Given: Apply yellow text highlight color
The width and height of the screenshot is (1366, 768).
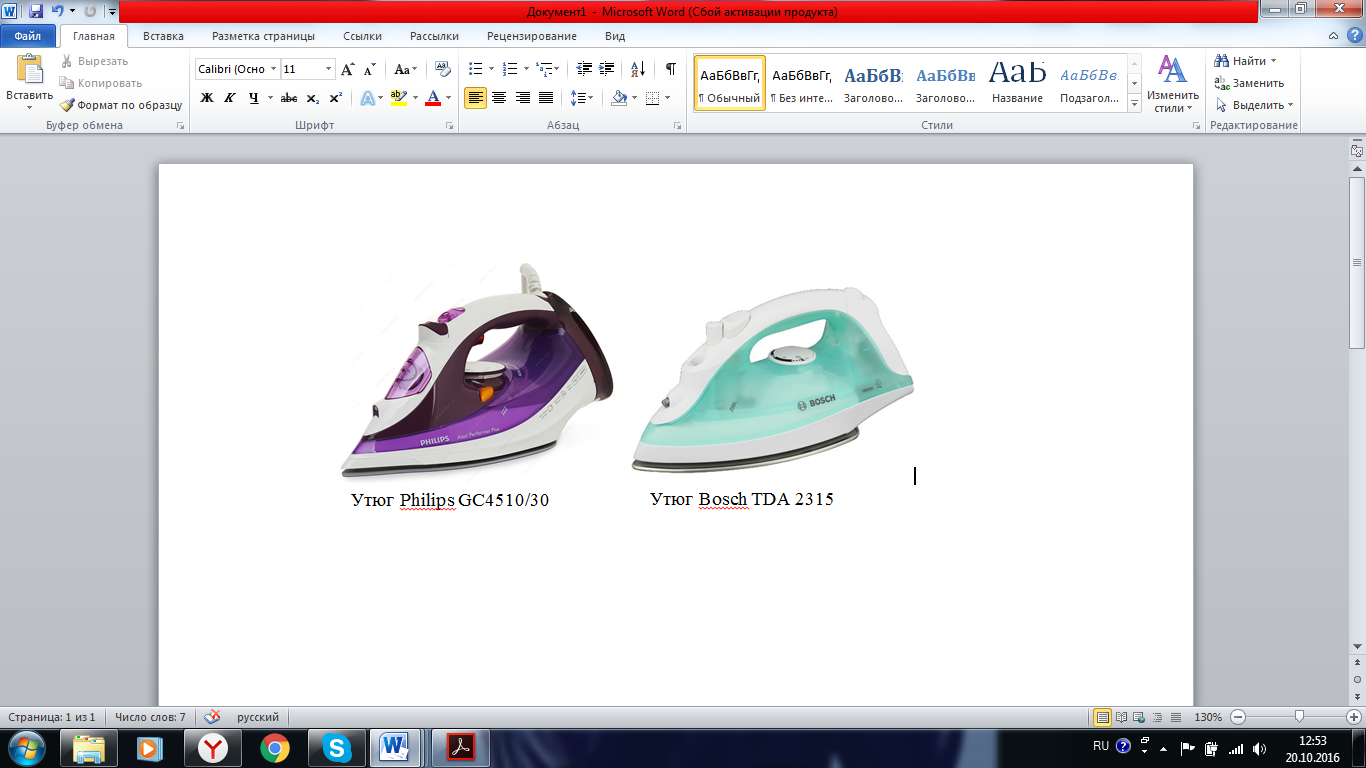Looking at the screenshot, I should coord(398,97).
